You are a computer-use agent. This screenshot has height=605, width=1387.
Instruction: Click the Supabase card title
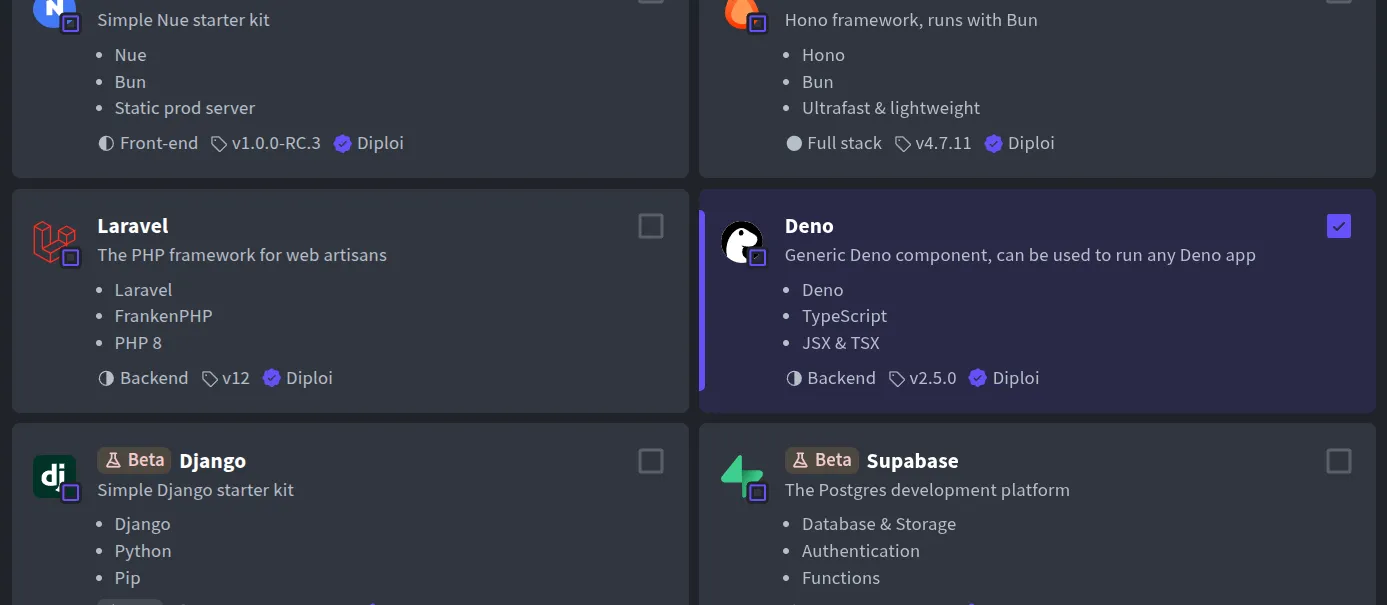pos(912,461)
